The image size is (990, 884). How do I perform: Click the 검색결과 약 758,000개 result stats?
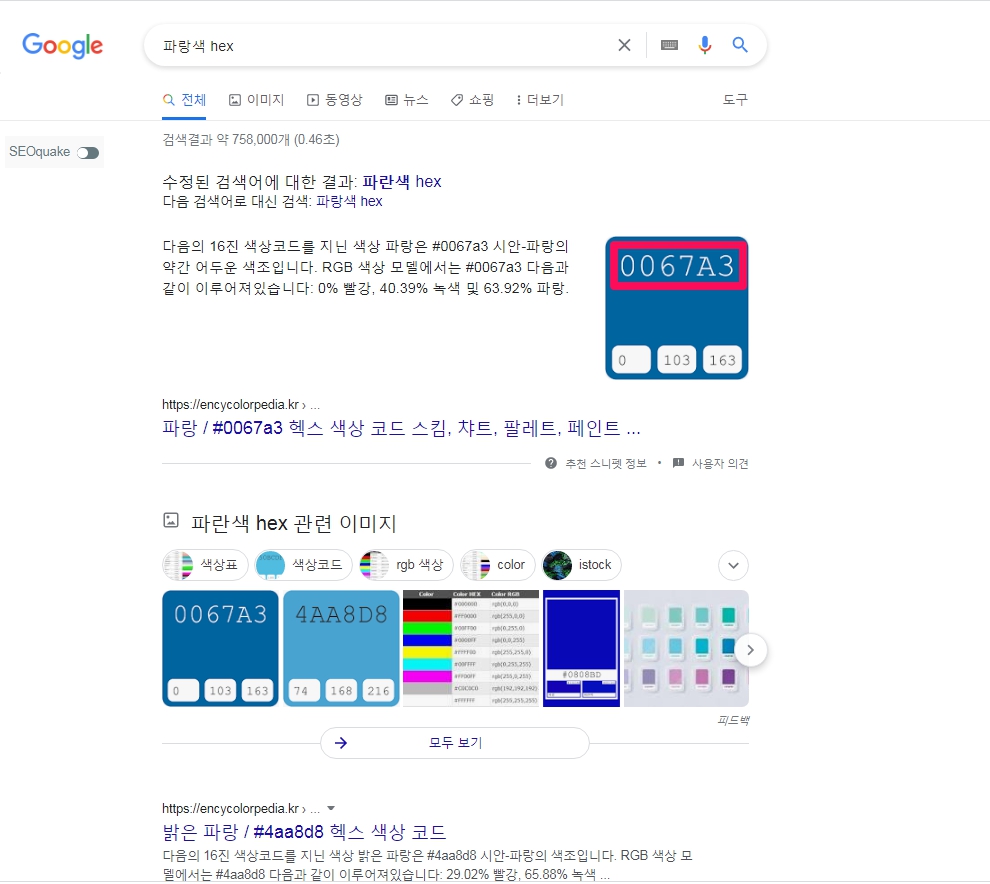(x=251, y=140)
